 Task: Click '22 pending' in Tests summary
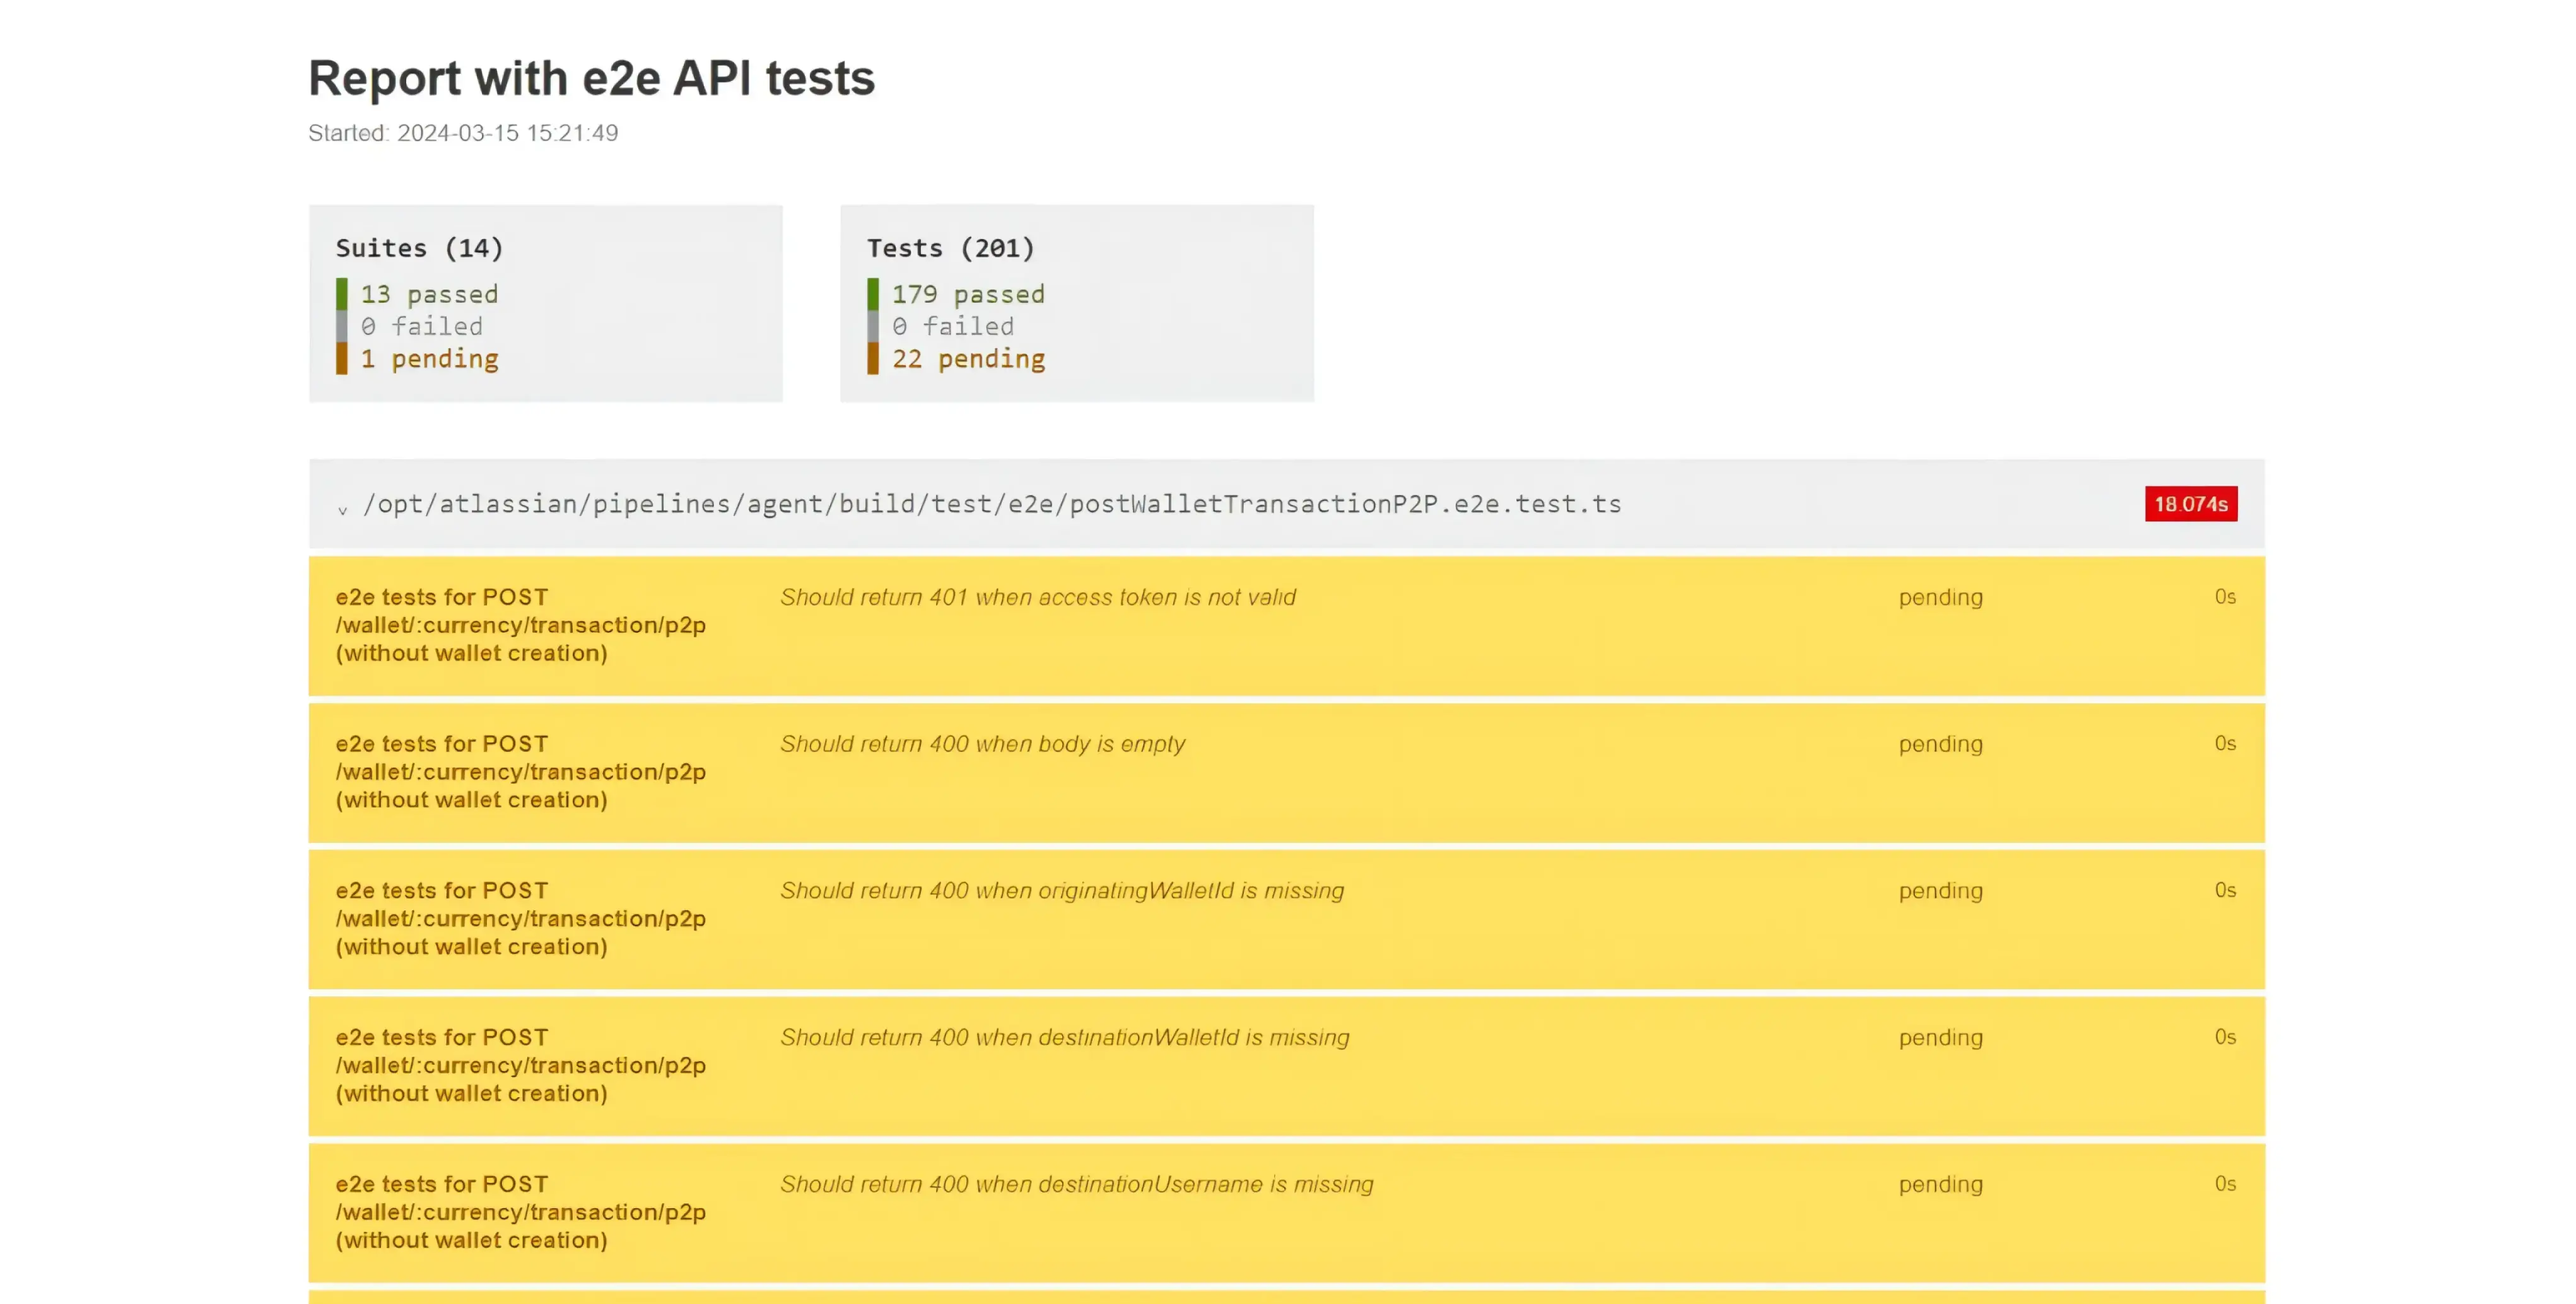[968, 359]
